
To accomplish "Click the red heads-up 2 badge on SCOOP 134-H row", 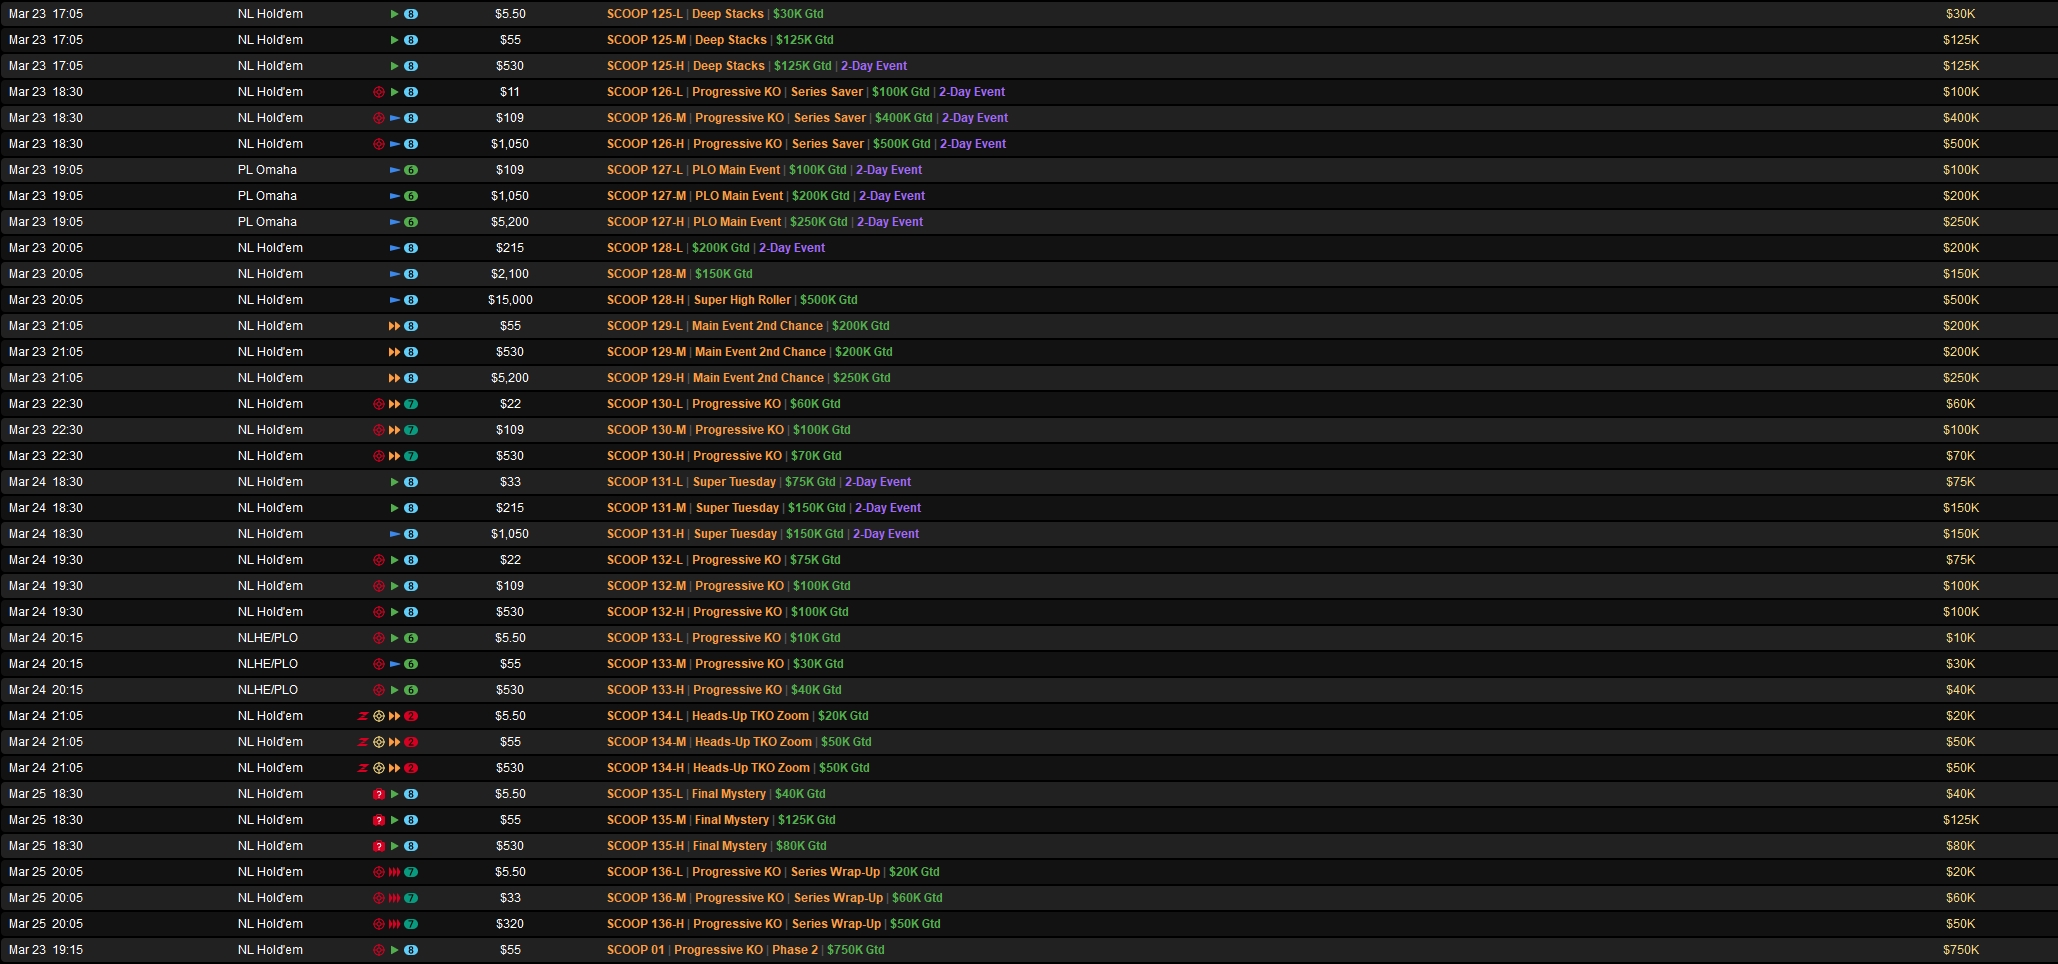I will (x=411, y=768).
